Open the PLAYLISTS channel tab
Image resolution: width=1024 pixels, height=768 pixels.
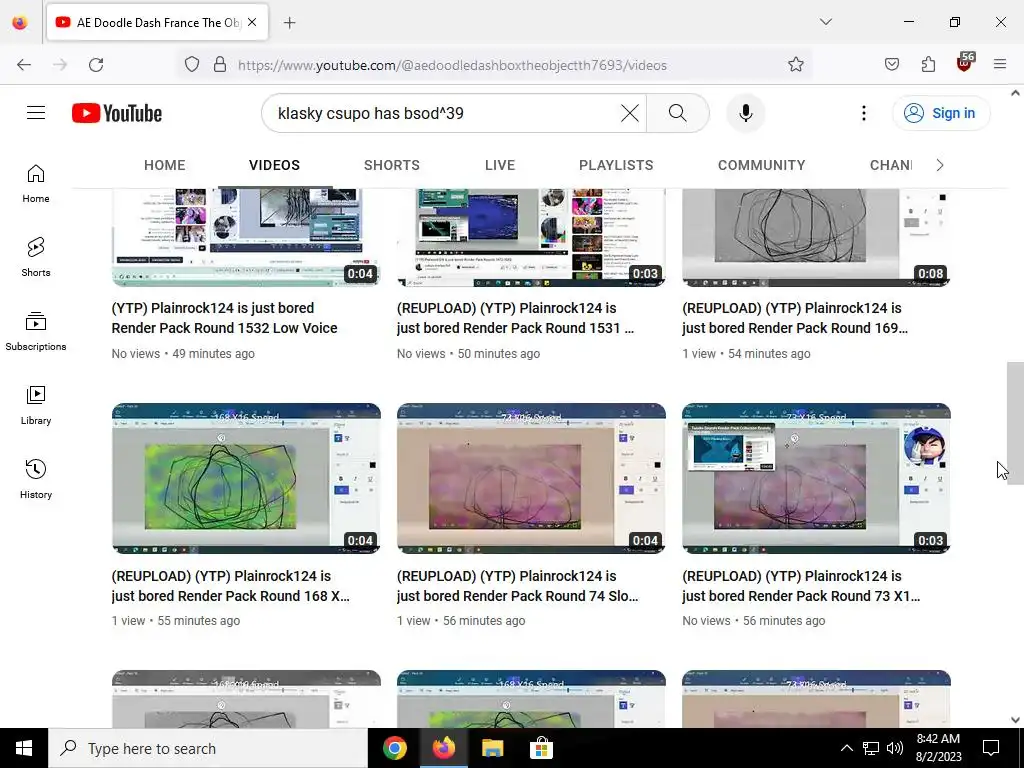pyautogui.click(x=616, y=165)
